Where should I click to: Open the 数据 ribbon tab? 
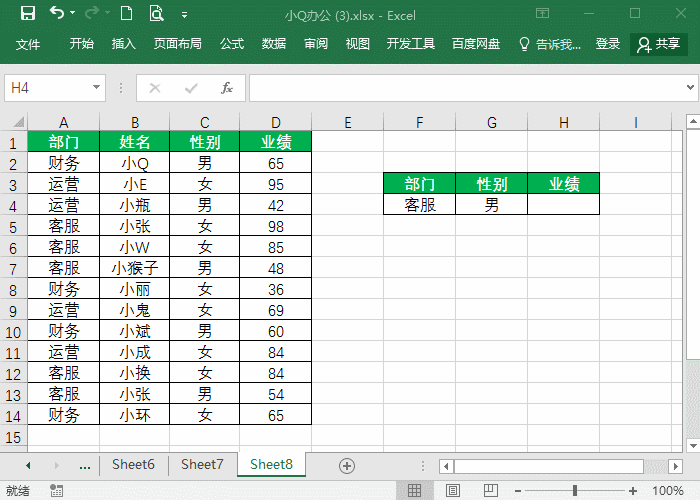point(274,44)
